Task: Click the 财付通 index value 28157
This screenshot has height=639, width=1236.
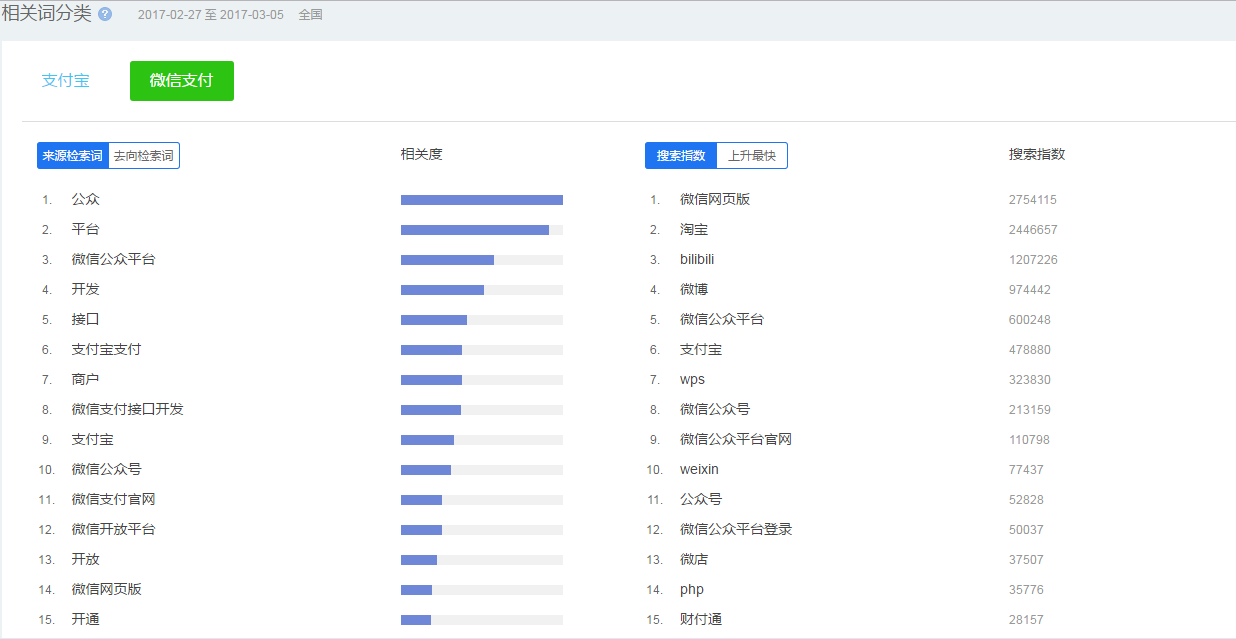Action: 1026,620
